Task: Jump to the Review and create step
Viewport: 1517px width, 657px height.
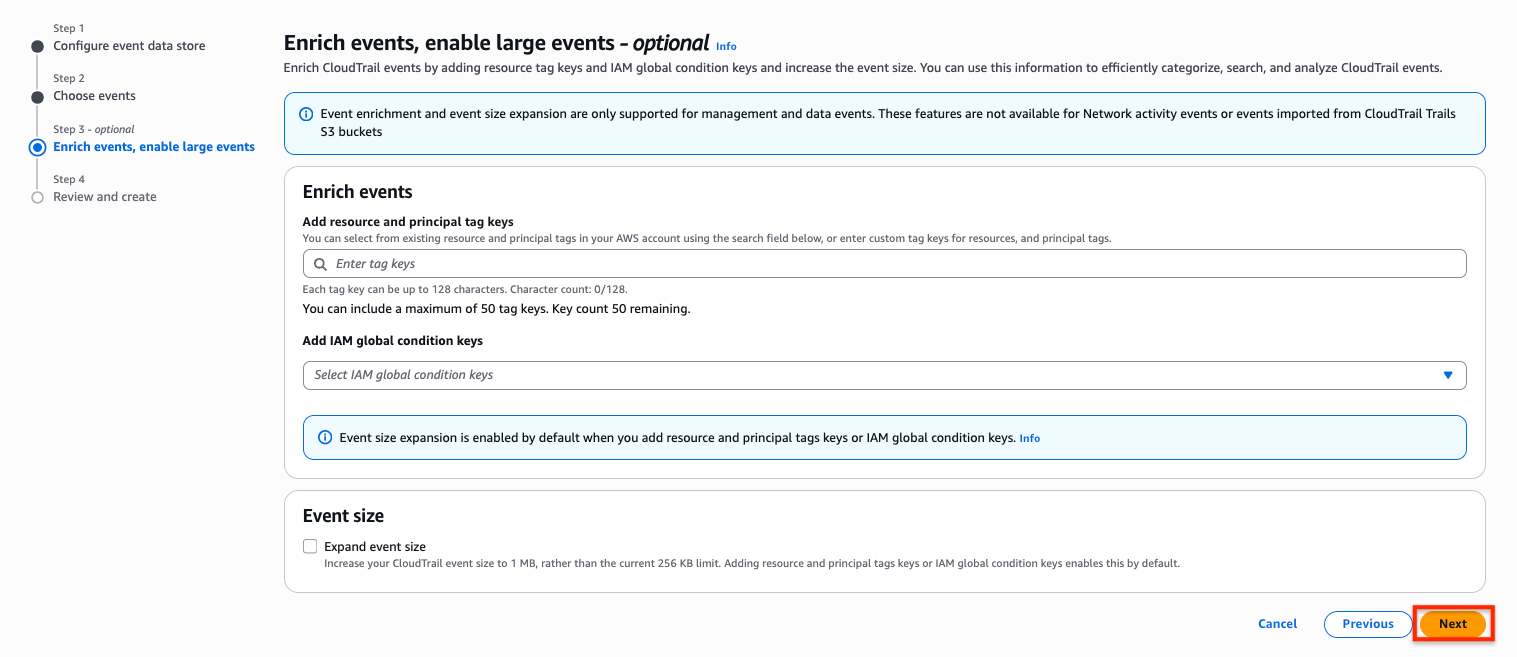Action: tap(104, 196)
